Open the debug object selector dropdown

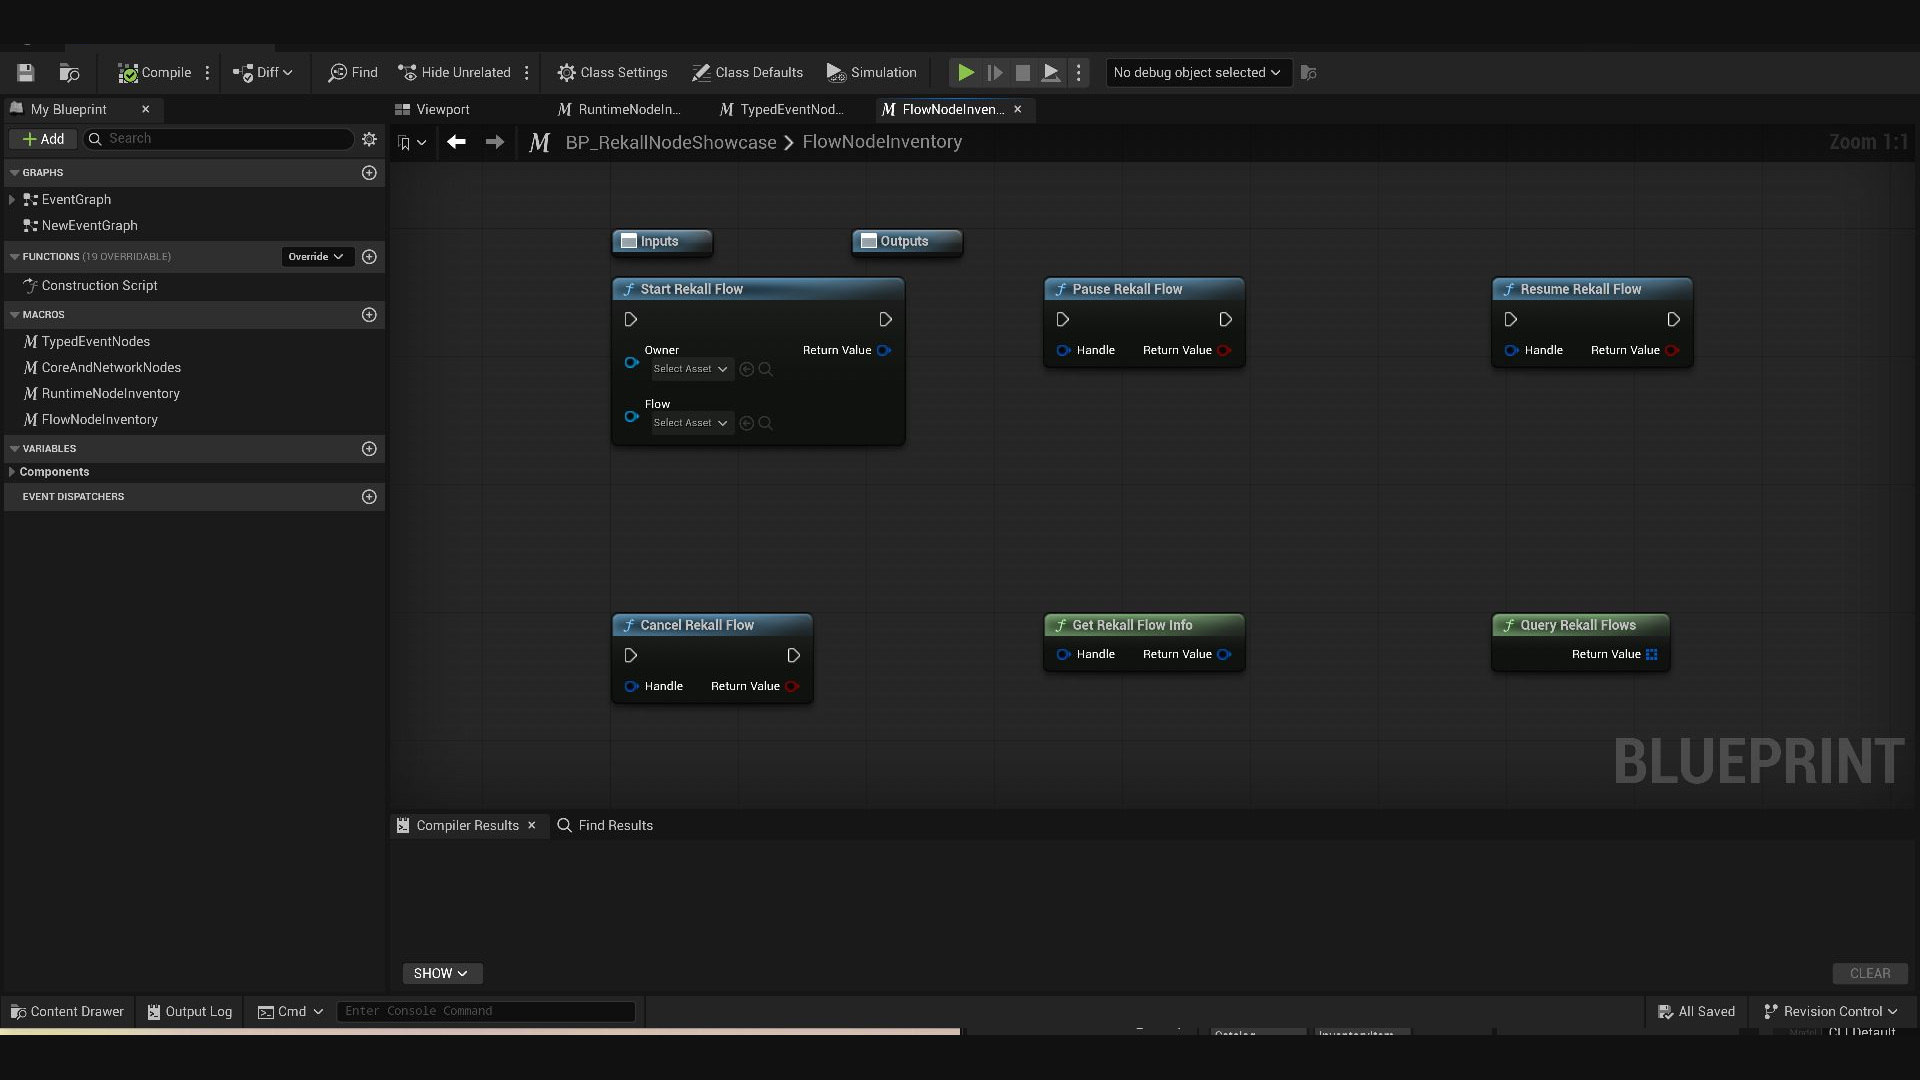[x=1198, y=72]
